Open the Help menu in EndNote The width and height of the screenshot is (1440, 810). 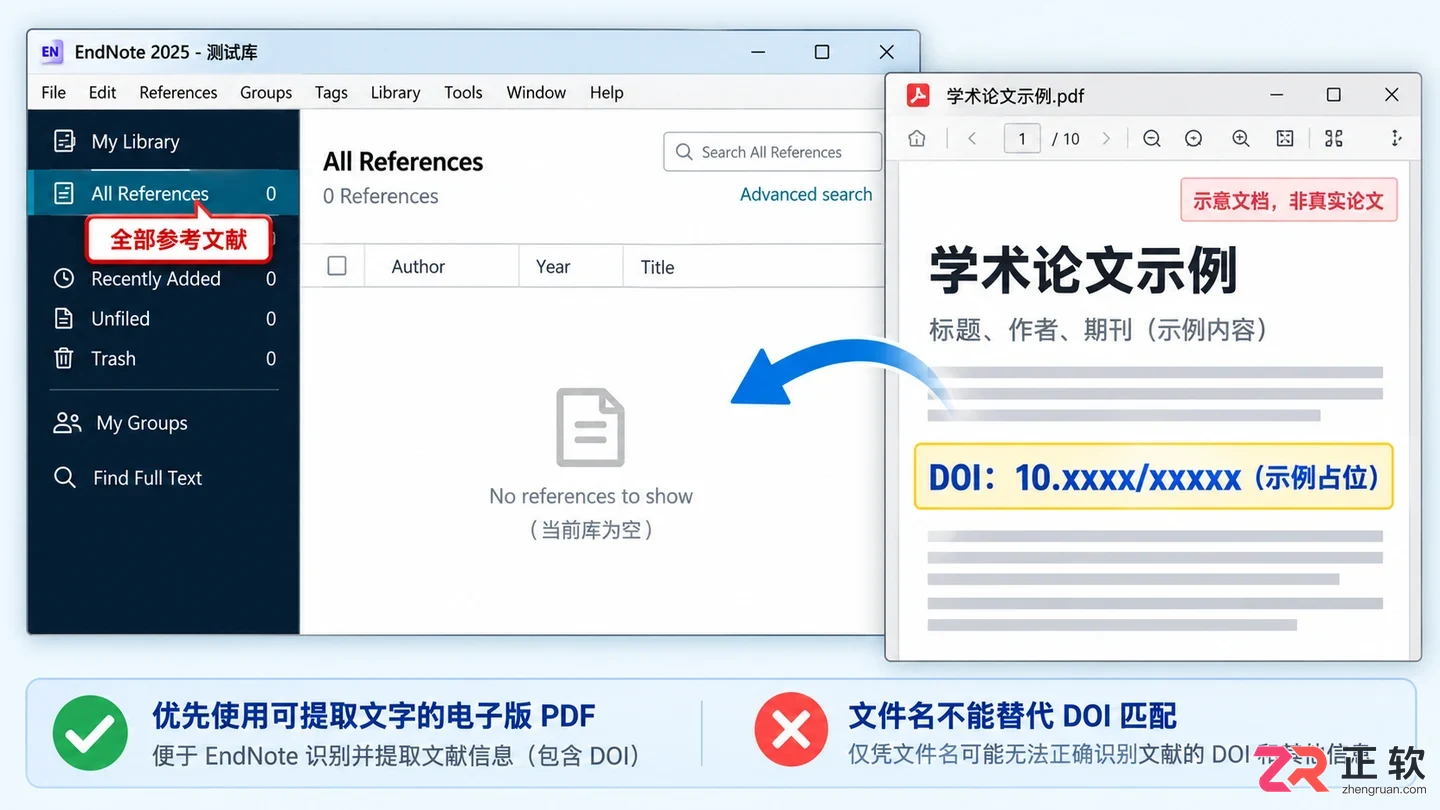(606, 92)
